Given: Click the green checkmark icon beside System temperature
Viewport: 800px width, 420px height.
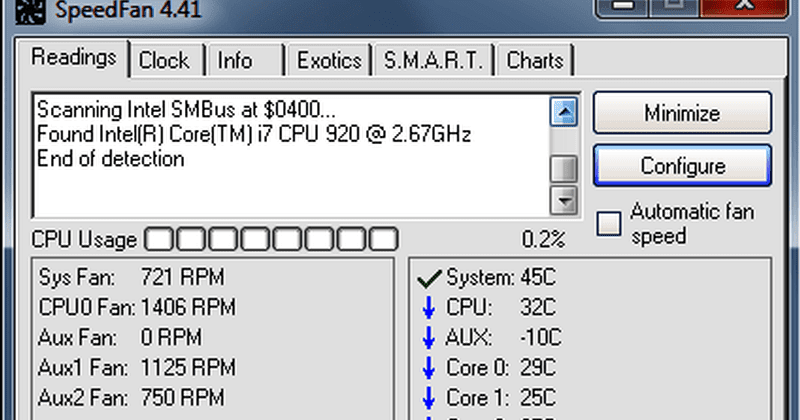Looking at the screenshot, I should coord(429,279).
